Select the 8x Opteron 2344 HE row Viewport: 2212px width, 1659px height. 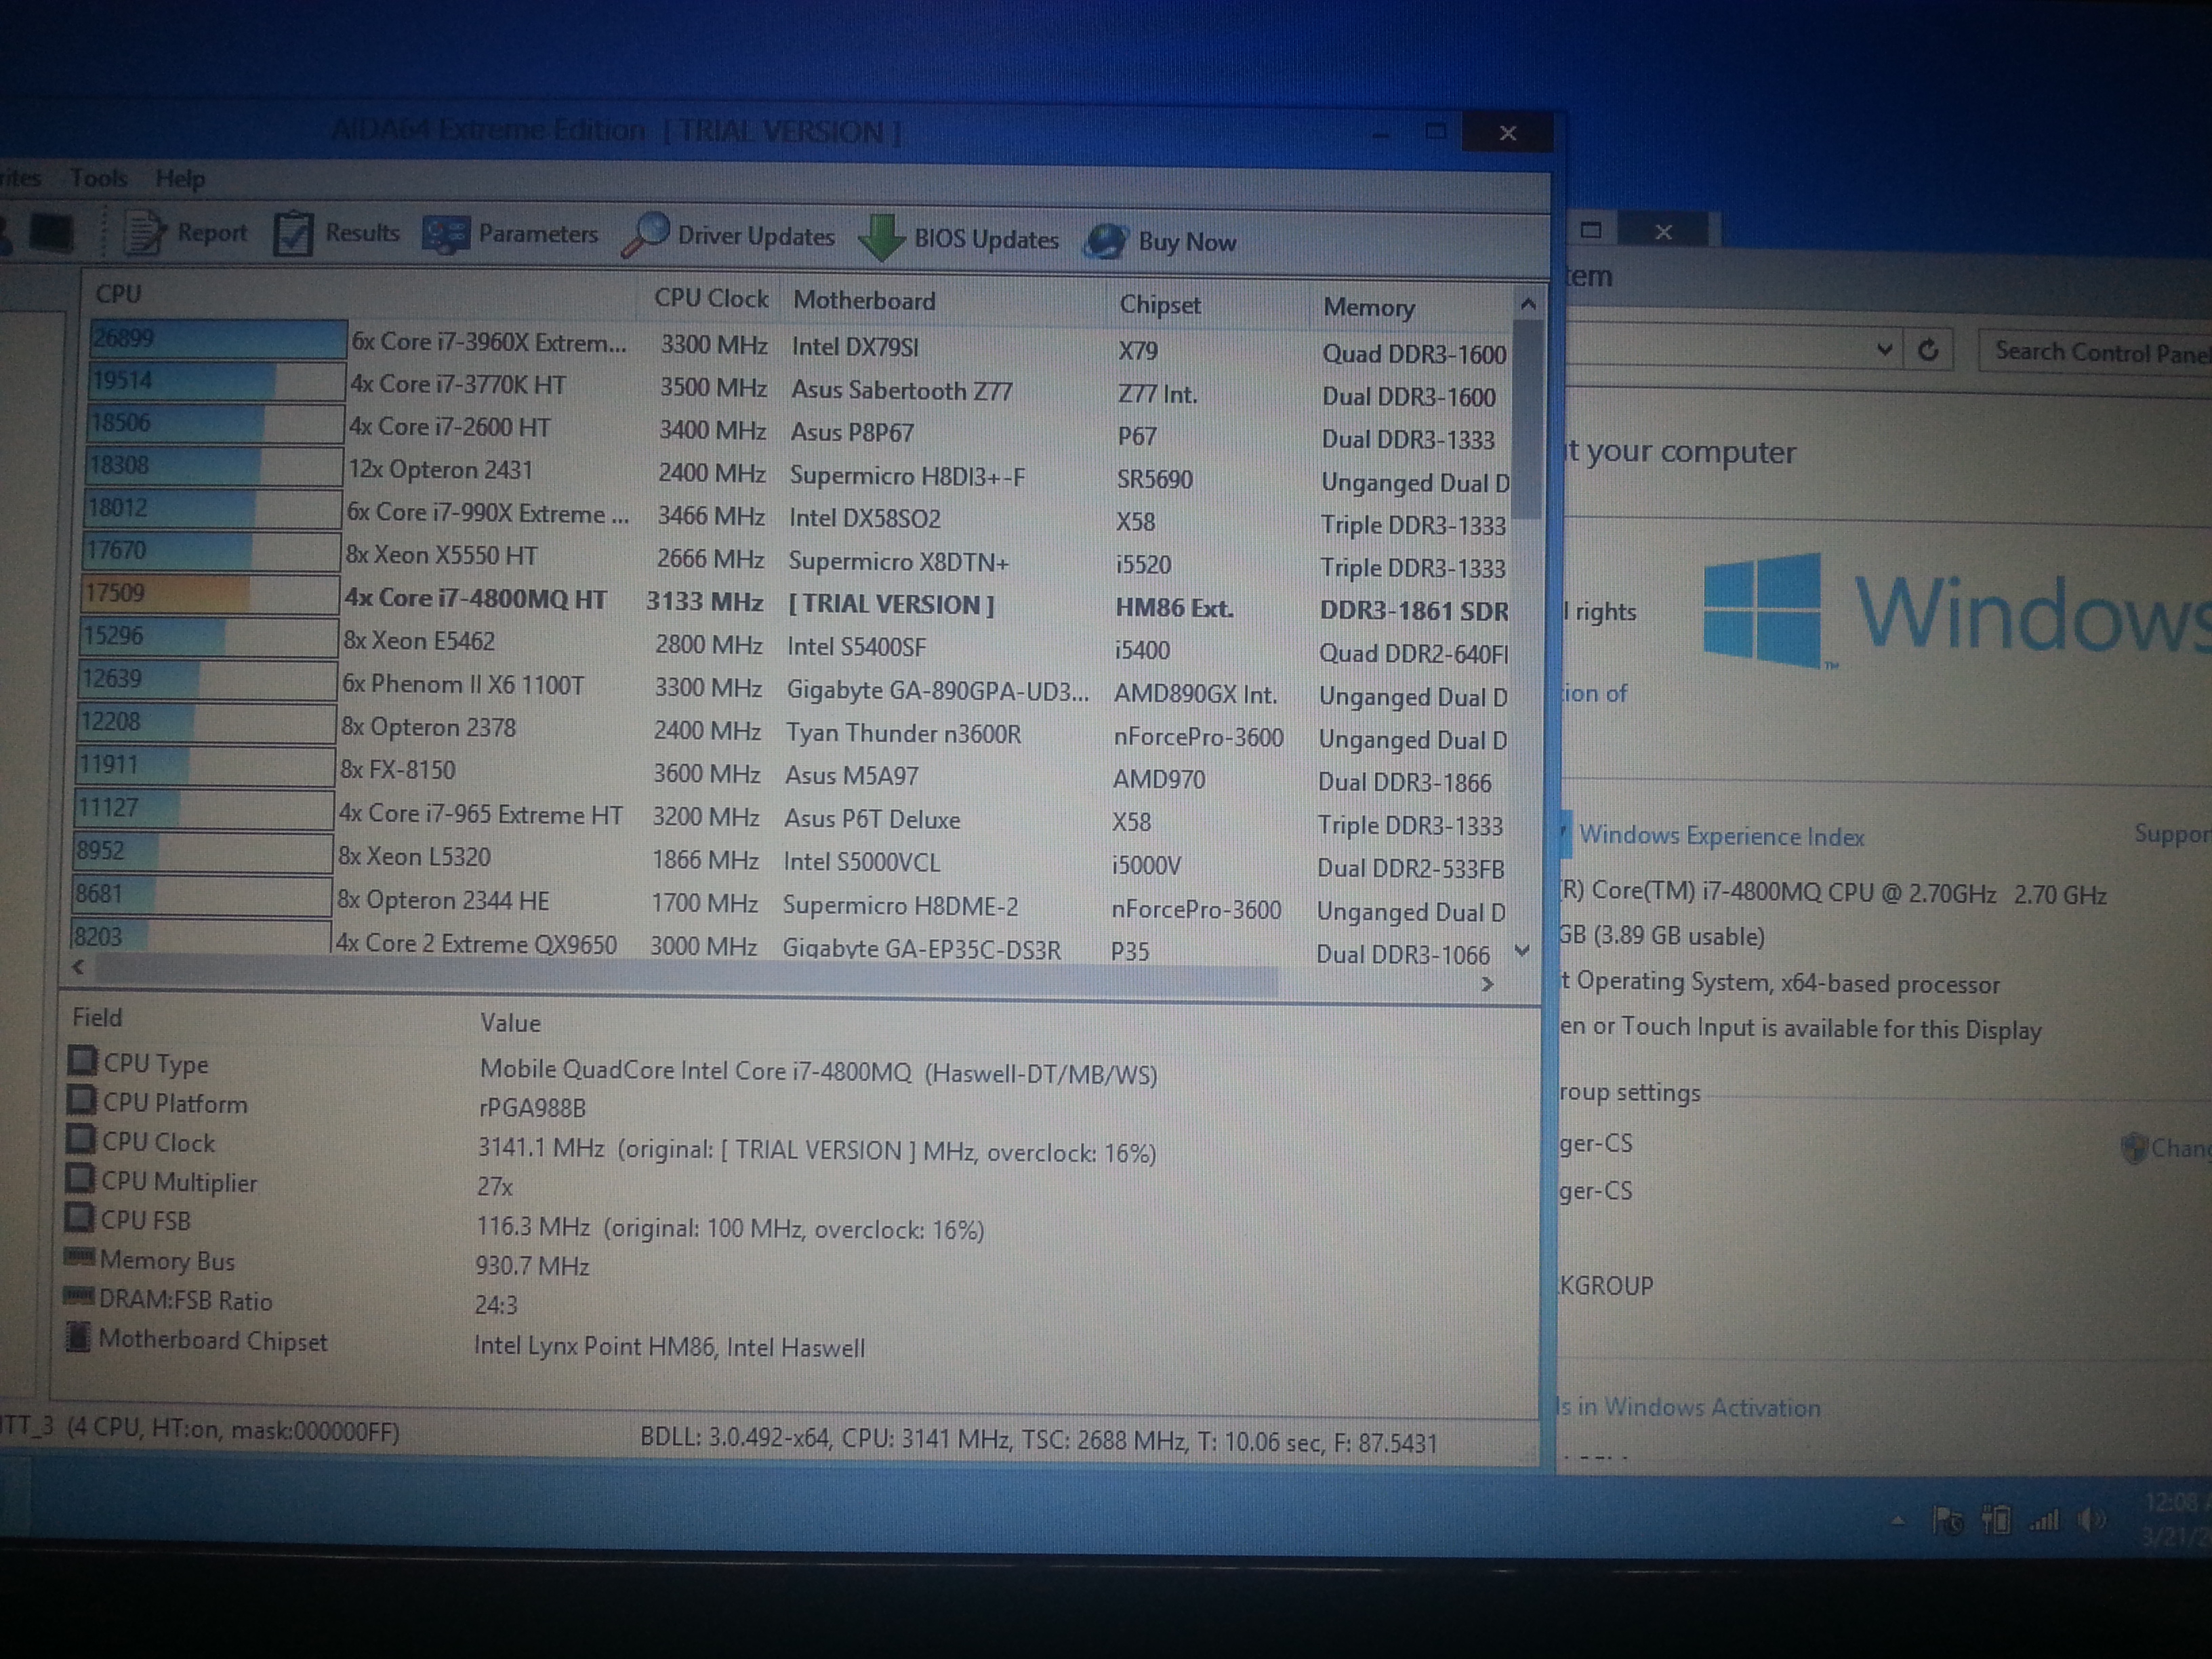point(787,904)
